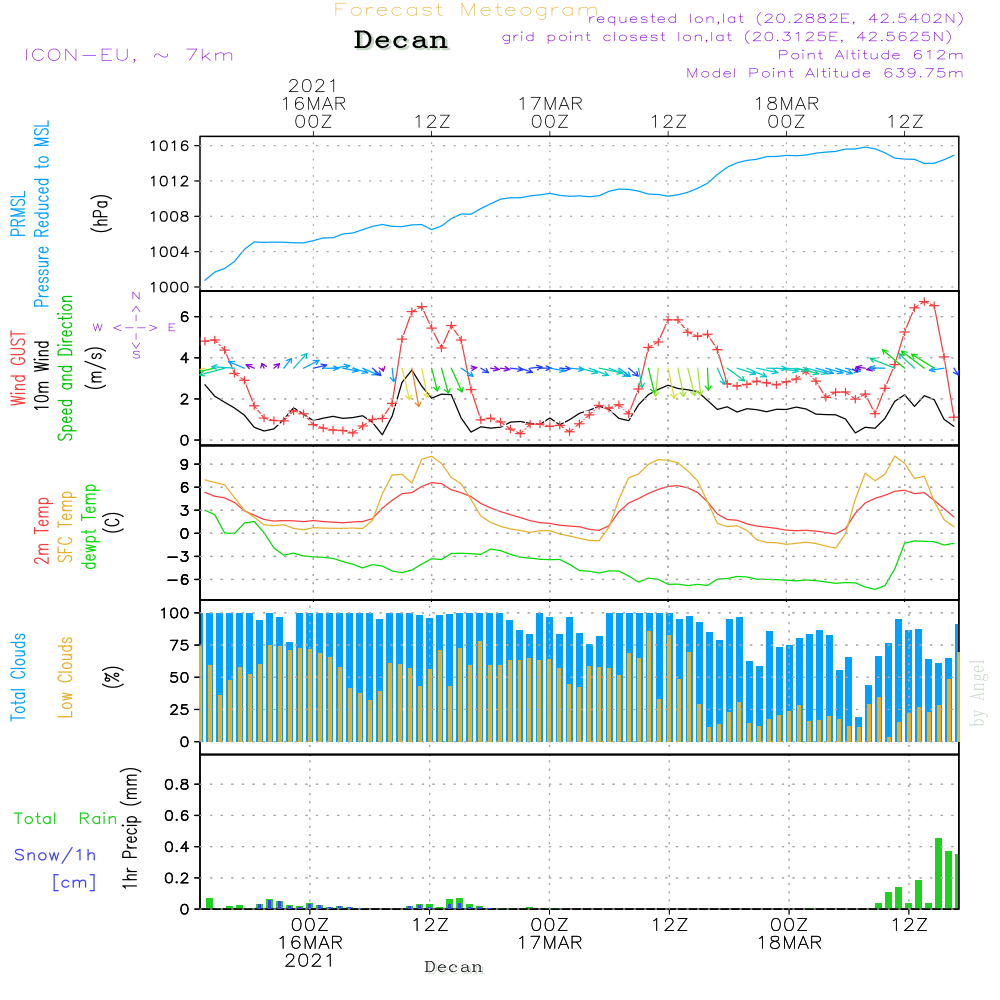Image resolution: width=1000 pixels, height=1000 pixels.
Task: Select the "(%)" cloud unit label
Action: tap(113, 677)
